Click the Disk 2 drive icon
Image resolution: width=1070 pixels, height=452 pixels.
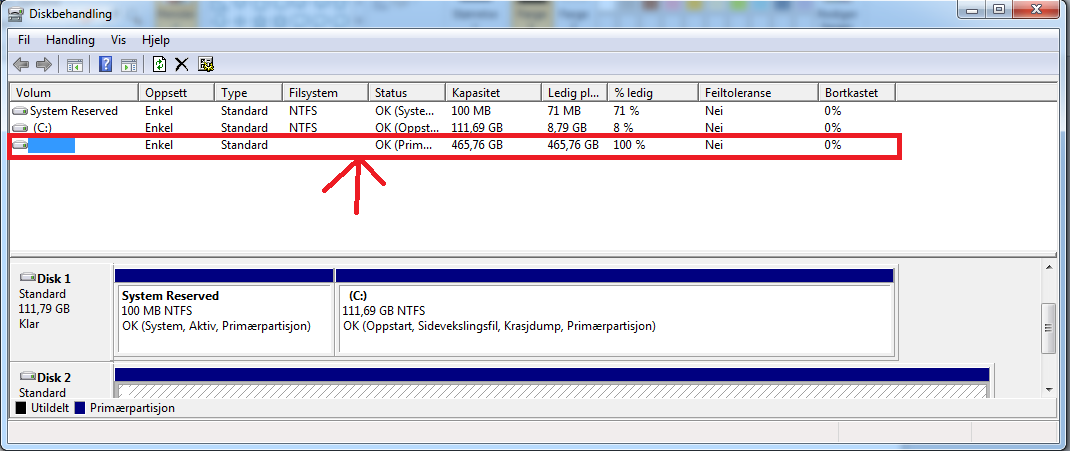[27, 377]
